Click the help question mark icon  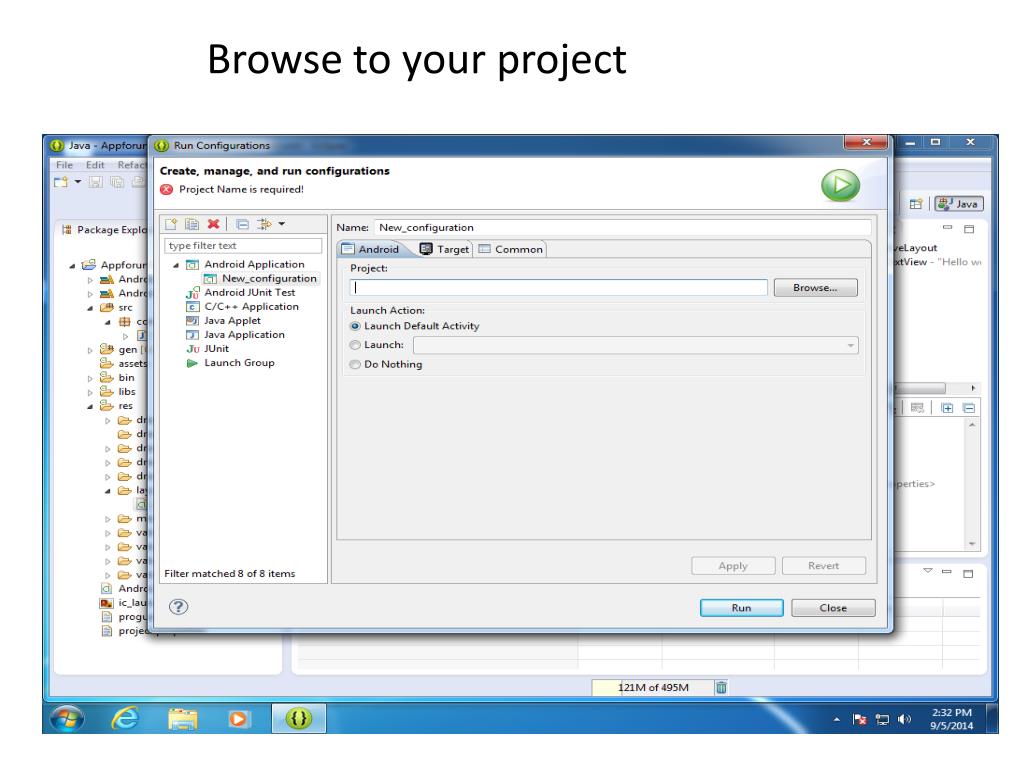click(x=178, y=607)
